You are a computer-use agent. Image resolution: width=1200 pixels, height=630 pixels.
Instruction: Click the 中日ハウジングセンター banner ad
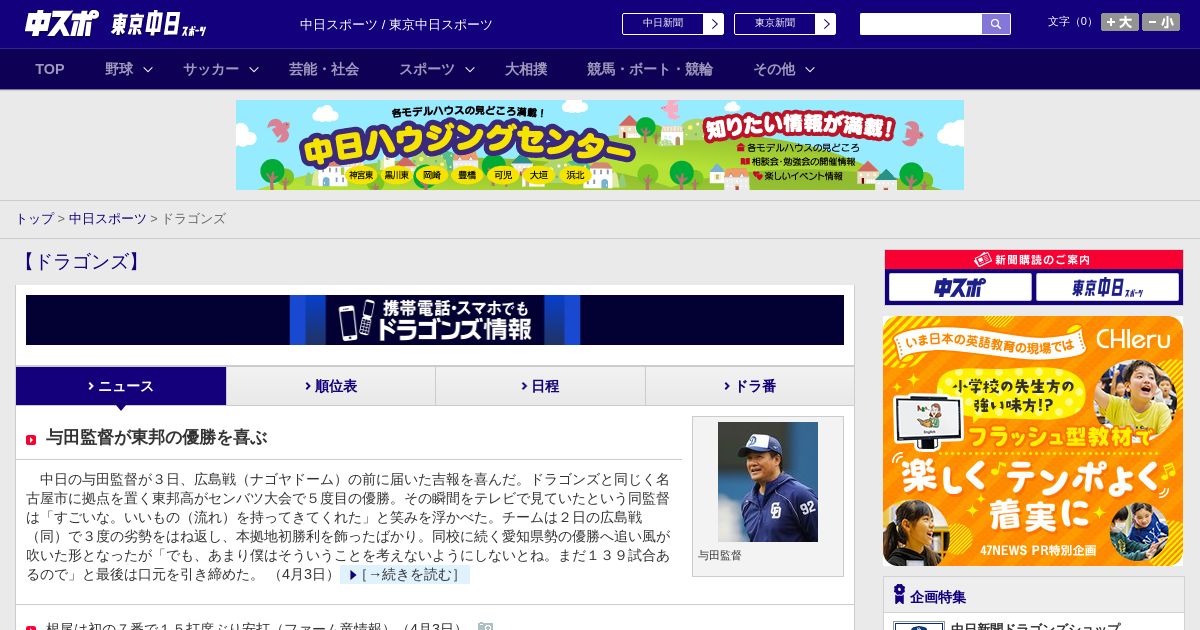(600, 145)
